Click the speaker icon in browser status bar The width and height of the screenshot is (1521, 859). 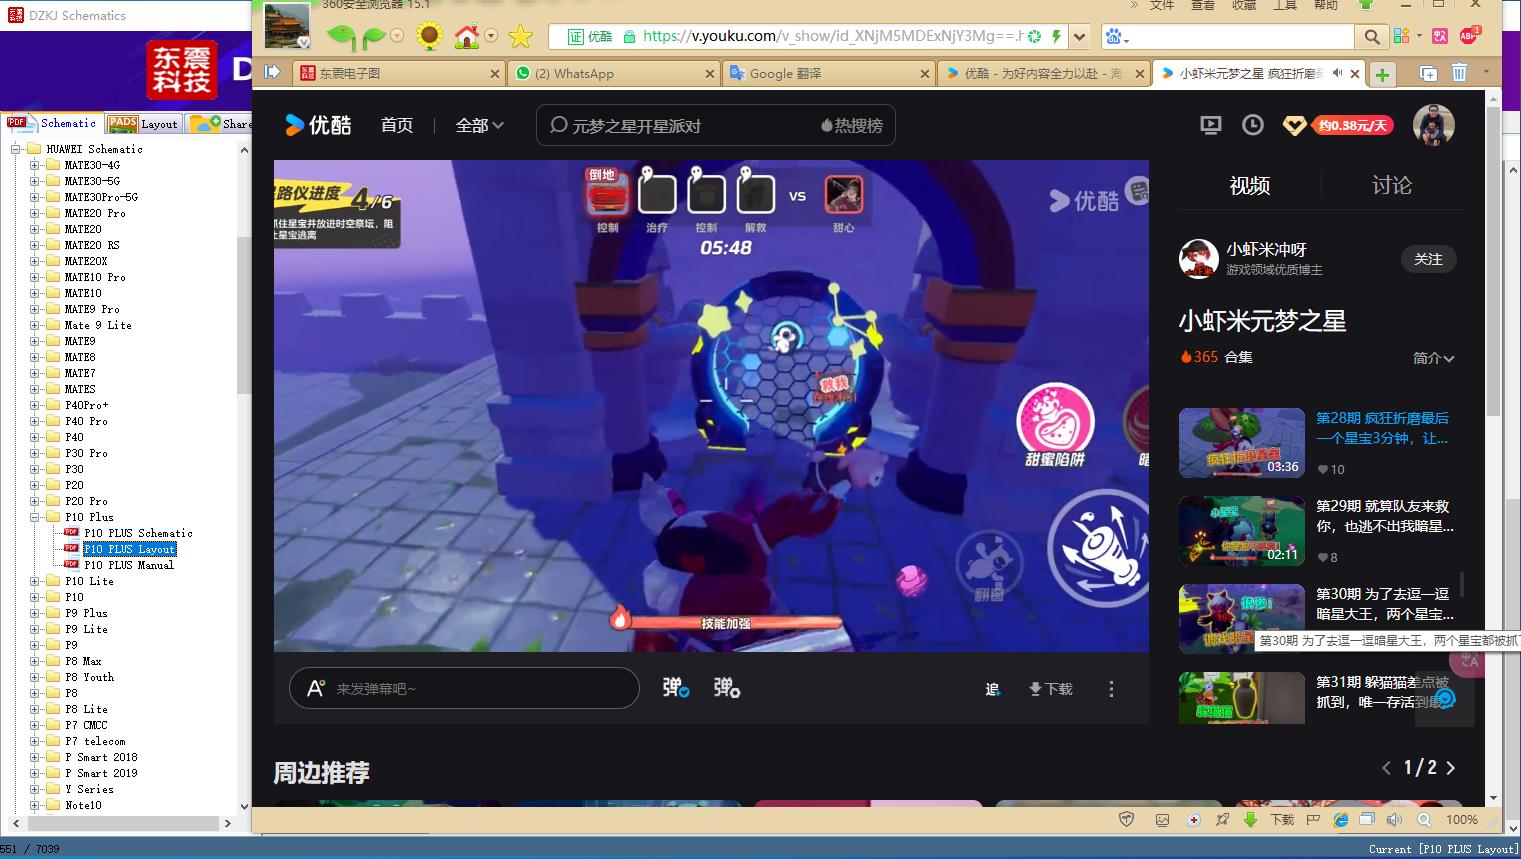(1394, 819)
